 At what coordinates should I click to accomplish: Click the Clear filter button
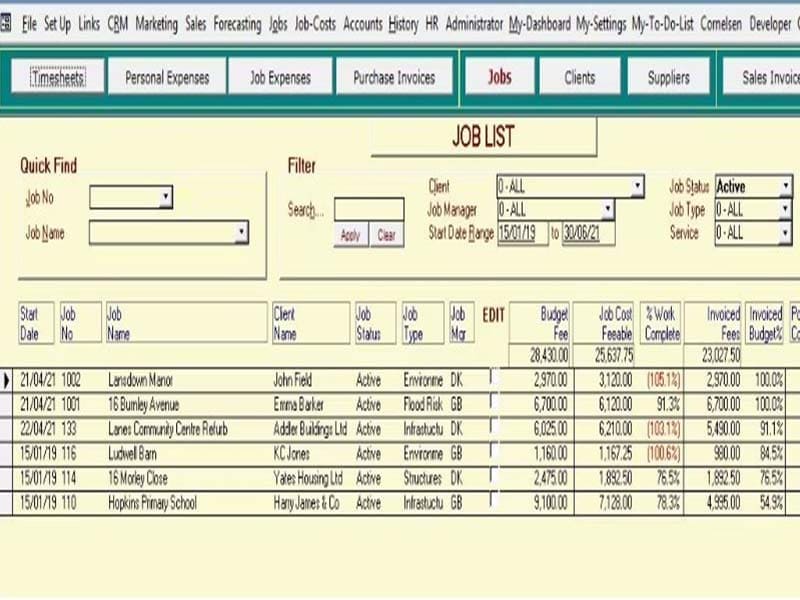387,235
